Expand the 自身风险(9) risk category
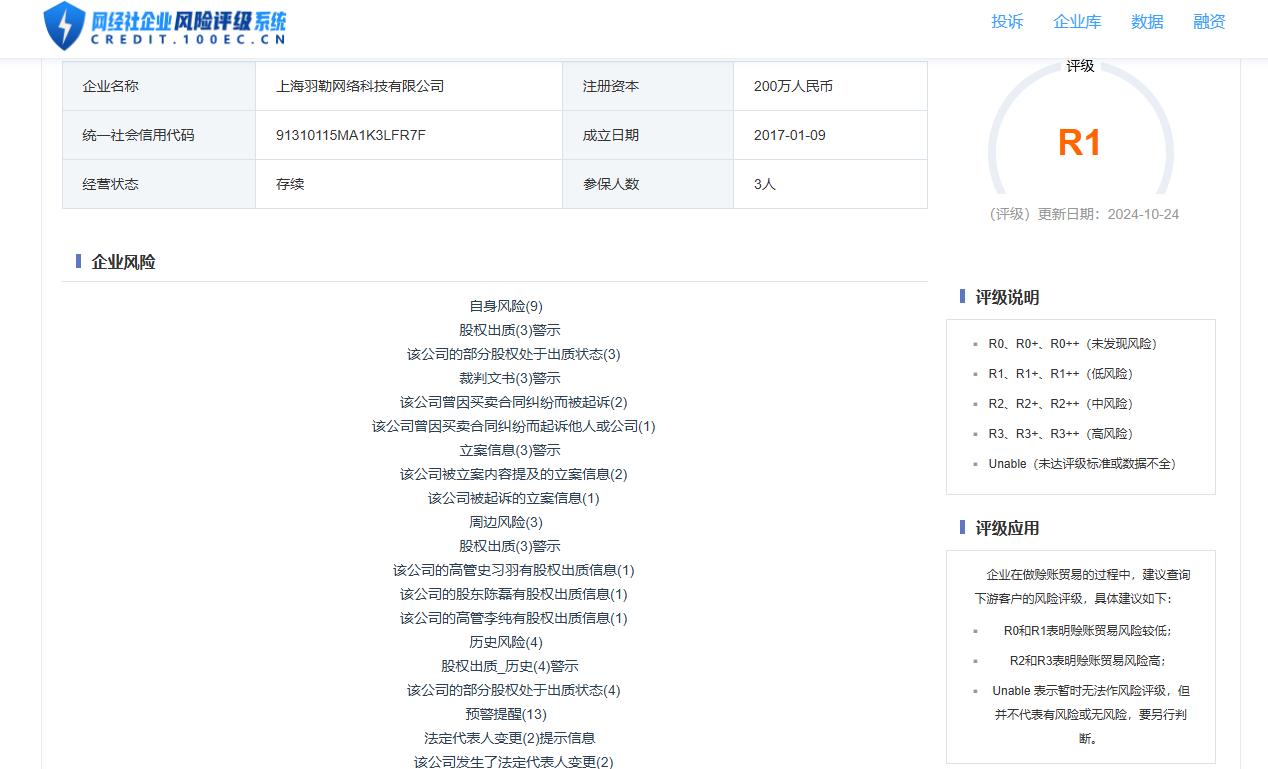This screenshot has width=1268, height=769. (x=506, y=306)
